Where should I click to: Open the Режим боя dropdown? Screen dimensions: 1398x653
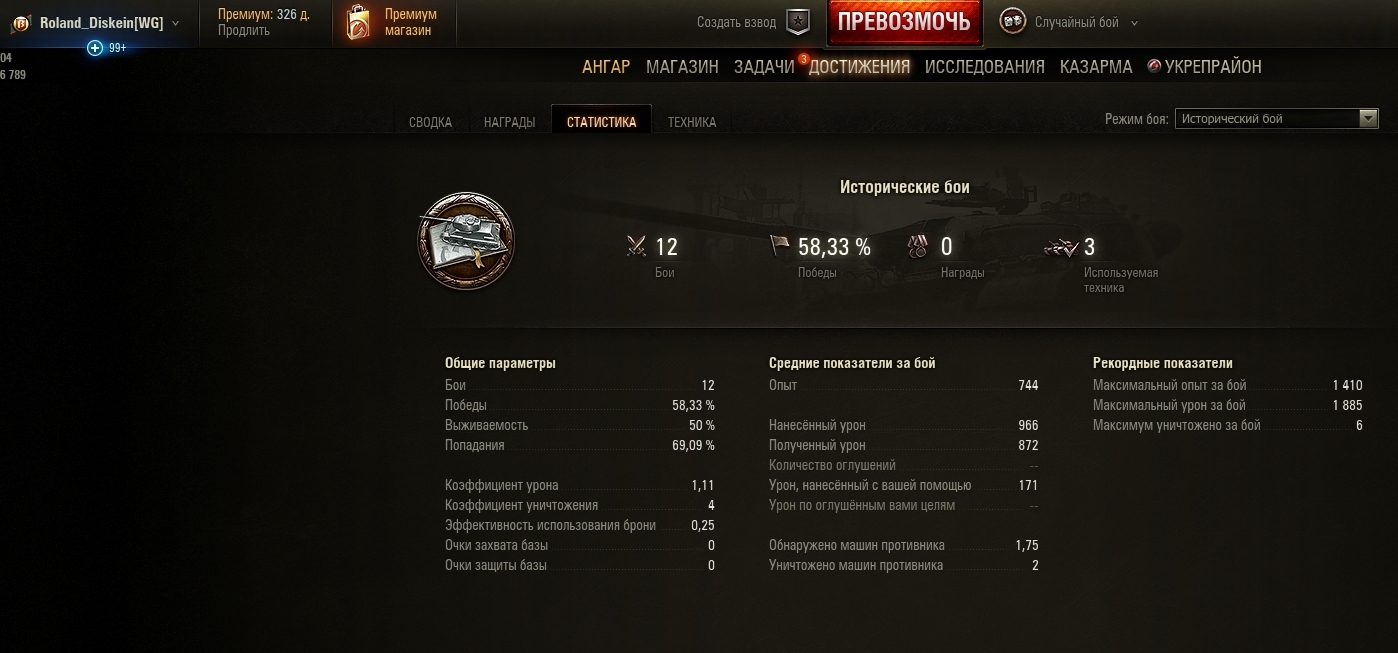pyautogui.click(x=1277, y=119)
